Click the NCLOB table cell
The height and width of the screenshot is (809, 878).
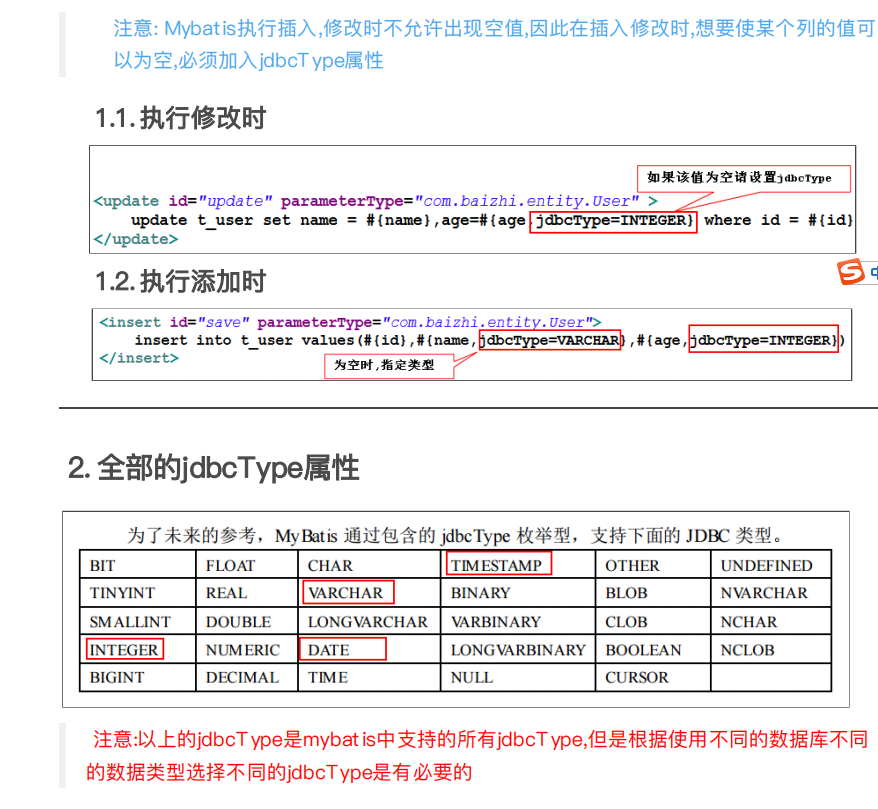tap(771, 649)
